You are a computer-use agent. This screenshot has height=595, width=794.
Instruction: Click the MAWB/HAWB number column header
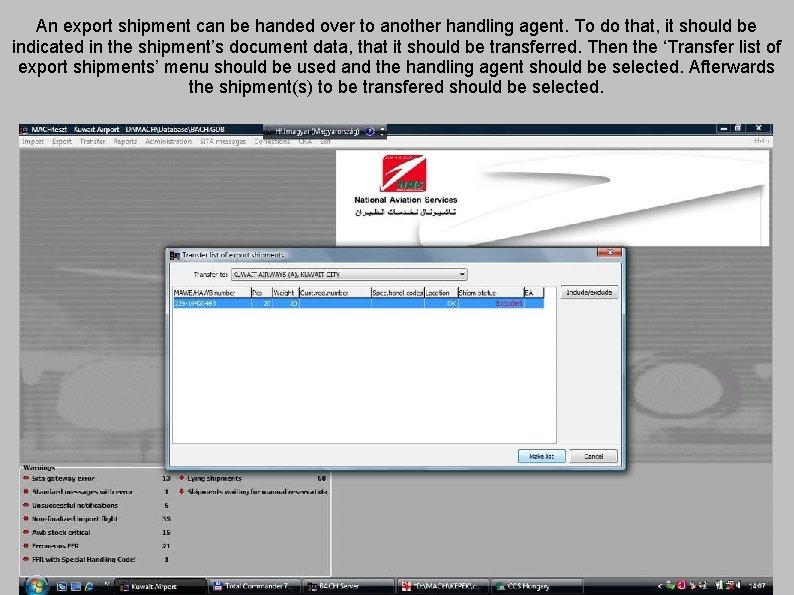[x=212, y=293]
